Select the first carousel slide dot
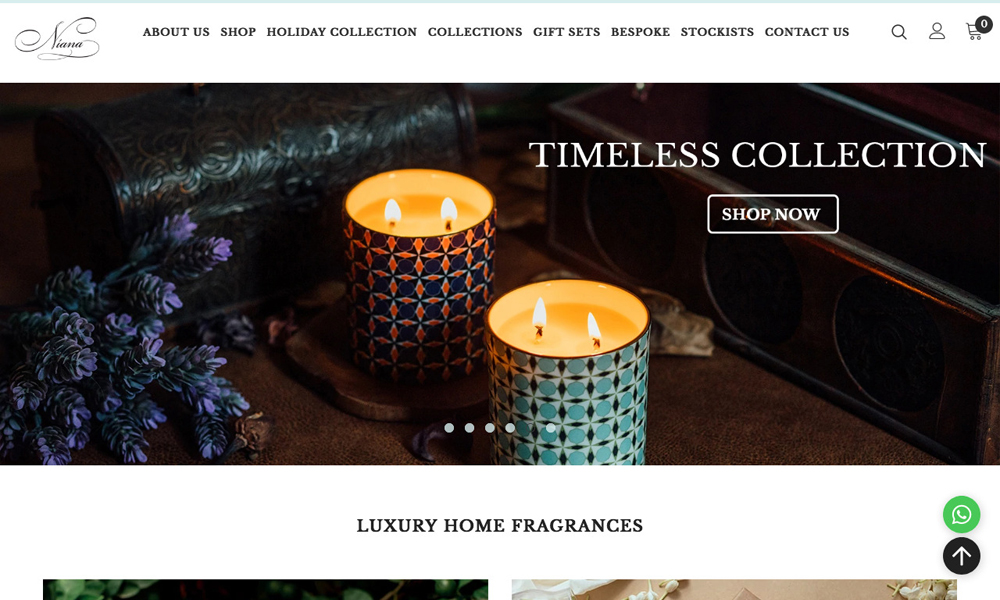 click(449, 428)
